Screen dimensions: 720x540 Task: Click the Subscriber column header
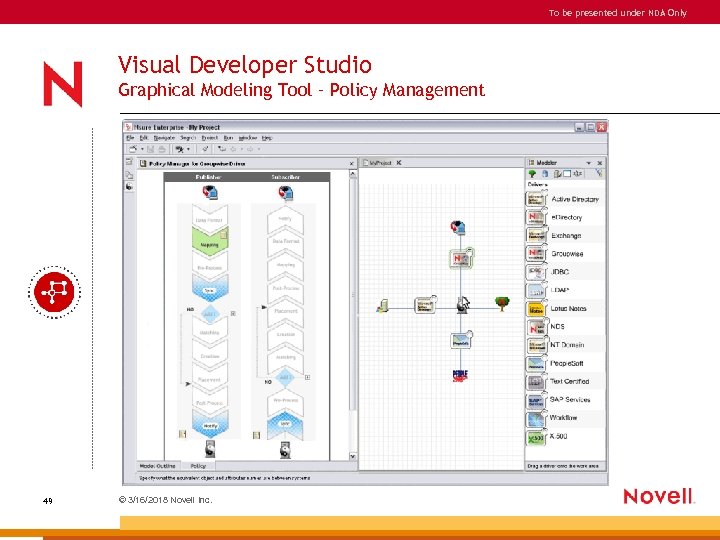[285, 177]
